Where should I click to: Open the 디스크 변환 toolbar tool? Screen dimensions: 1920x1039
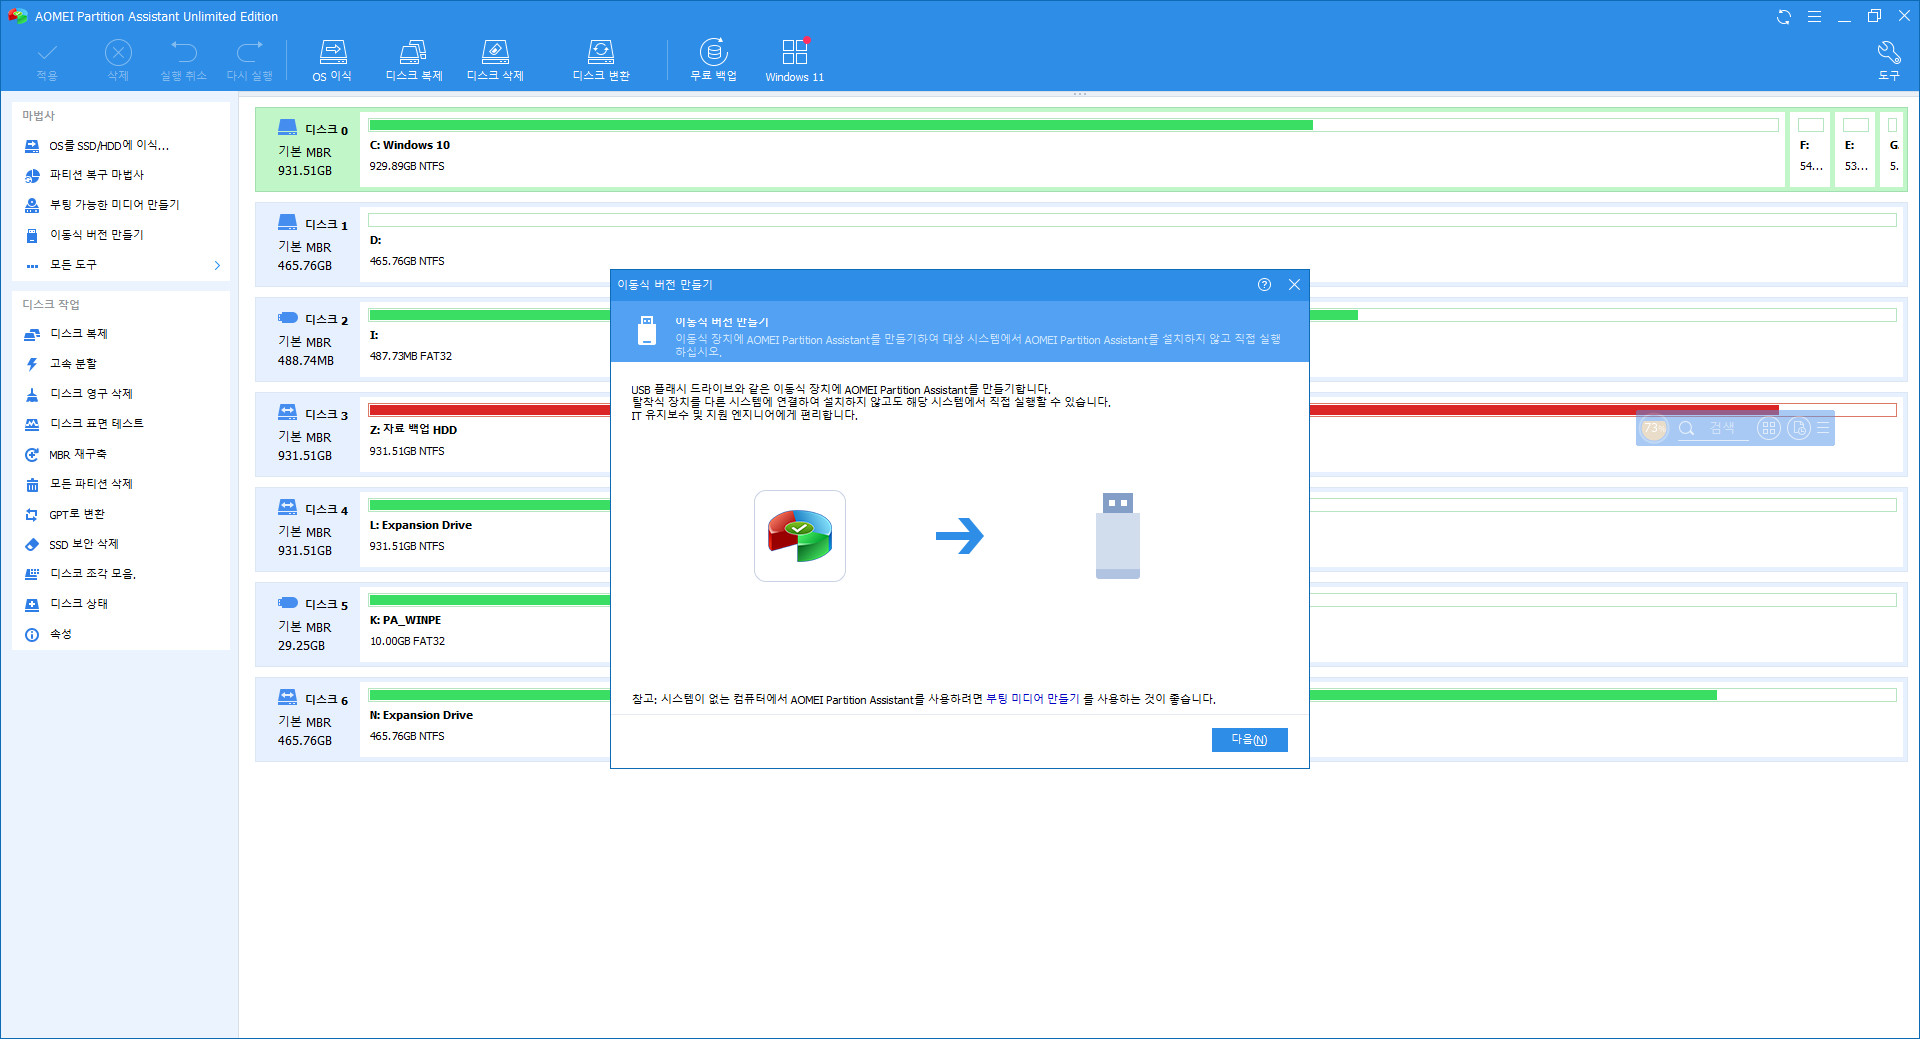pos(601,60)
